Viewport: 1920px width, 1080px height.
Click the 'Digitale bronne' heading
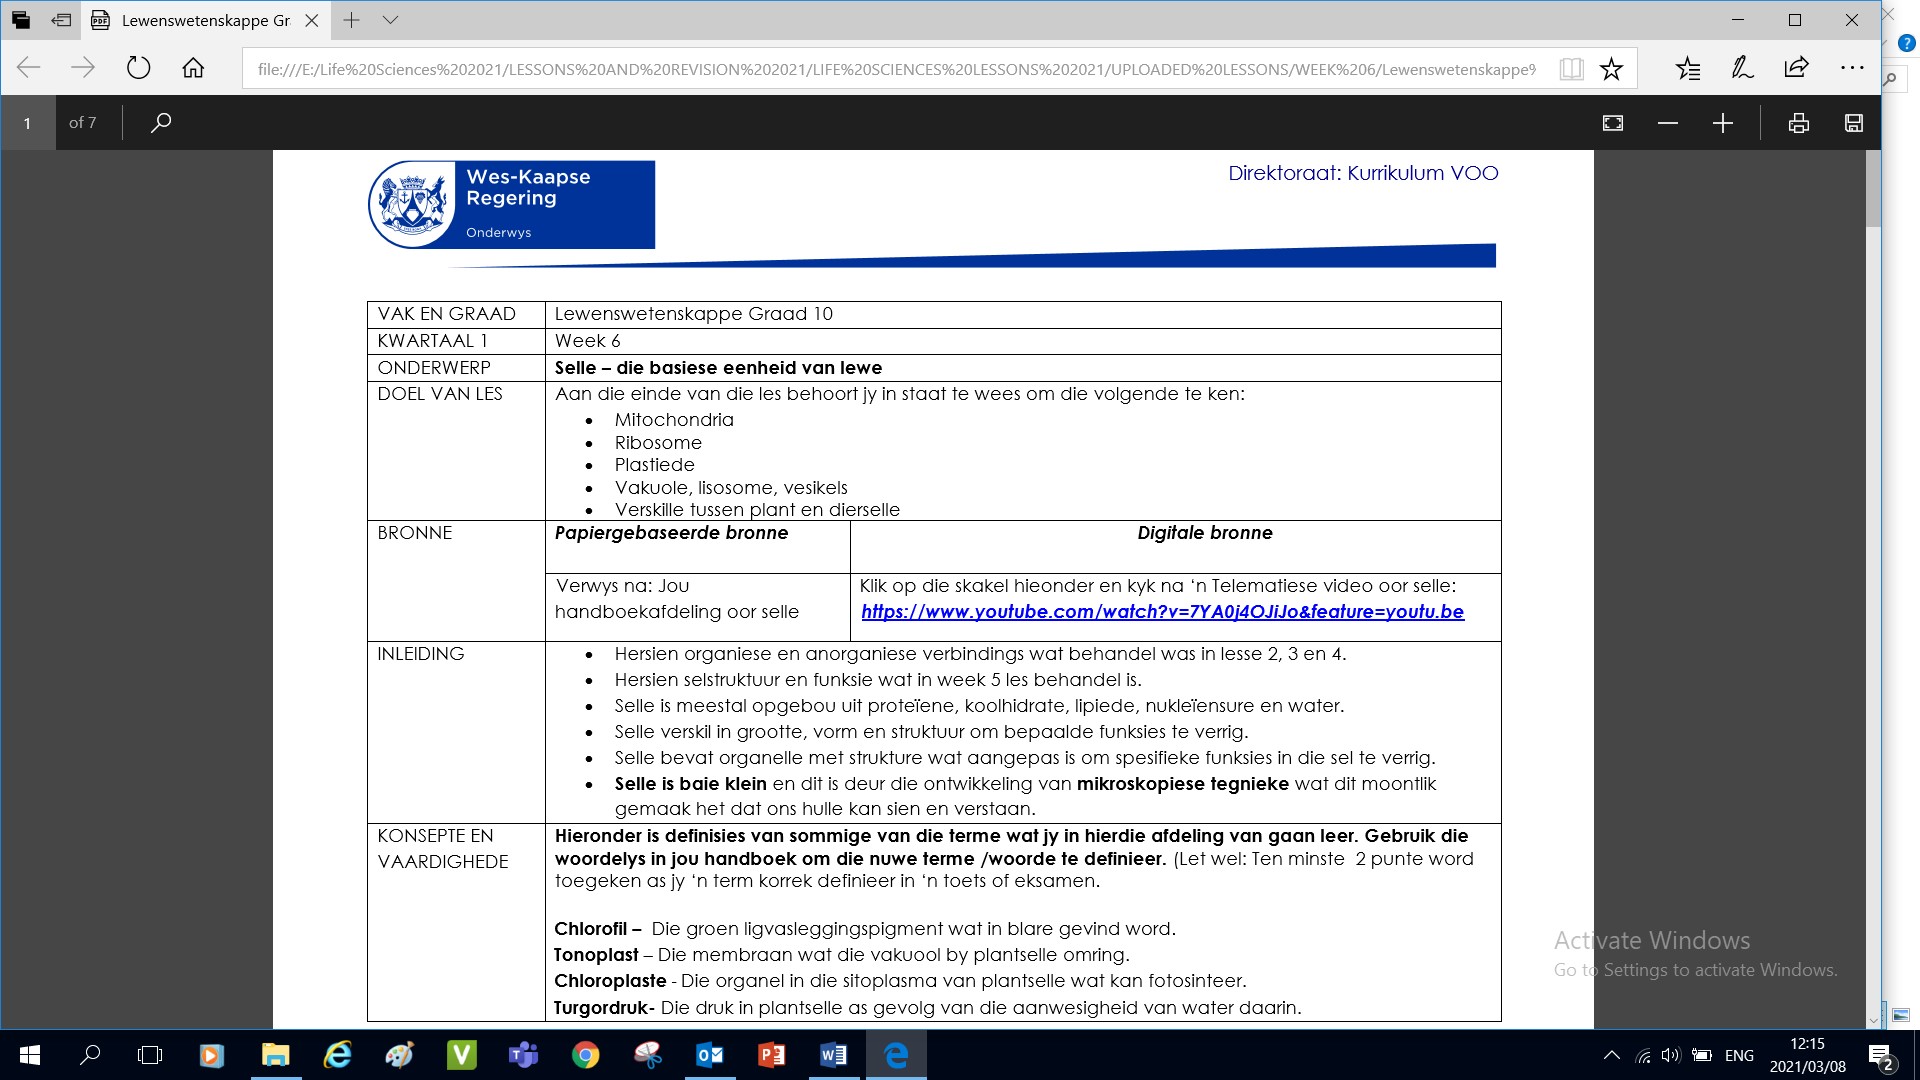1205,533
